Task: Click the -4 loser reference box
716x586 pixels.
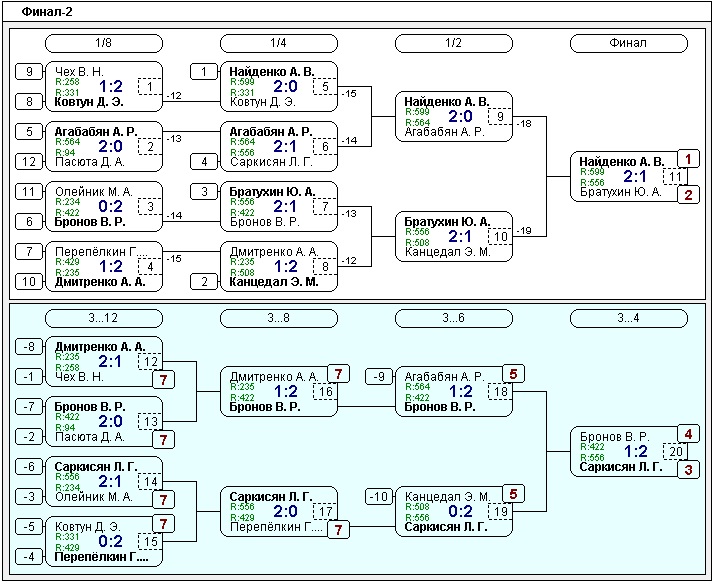Action: point(29,556)
